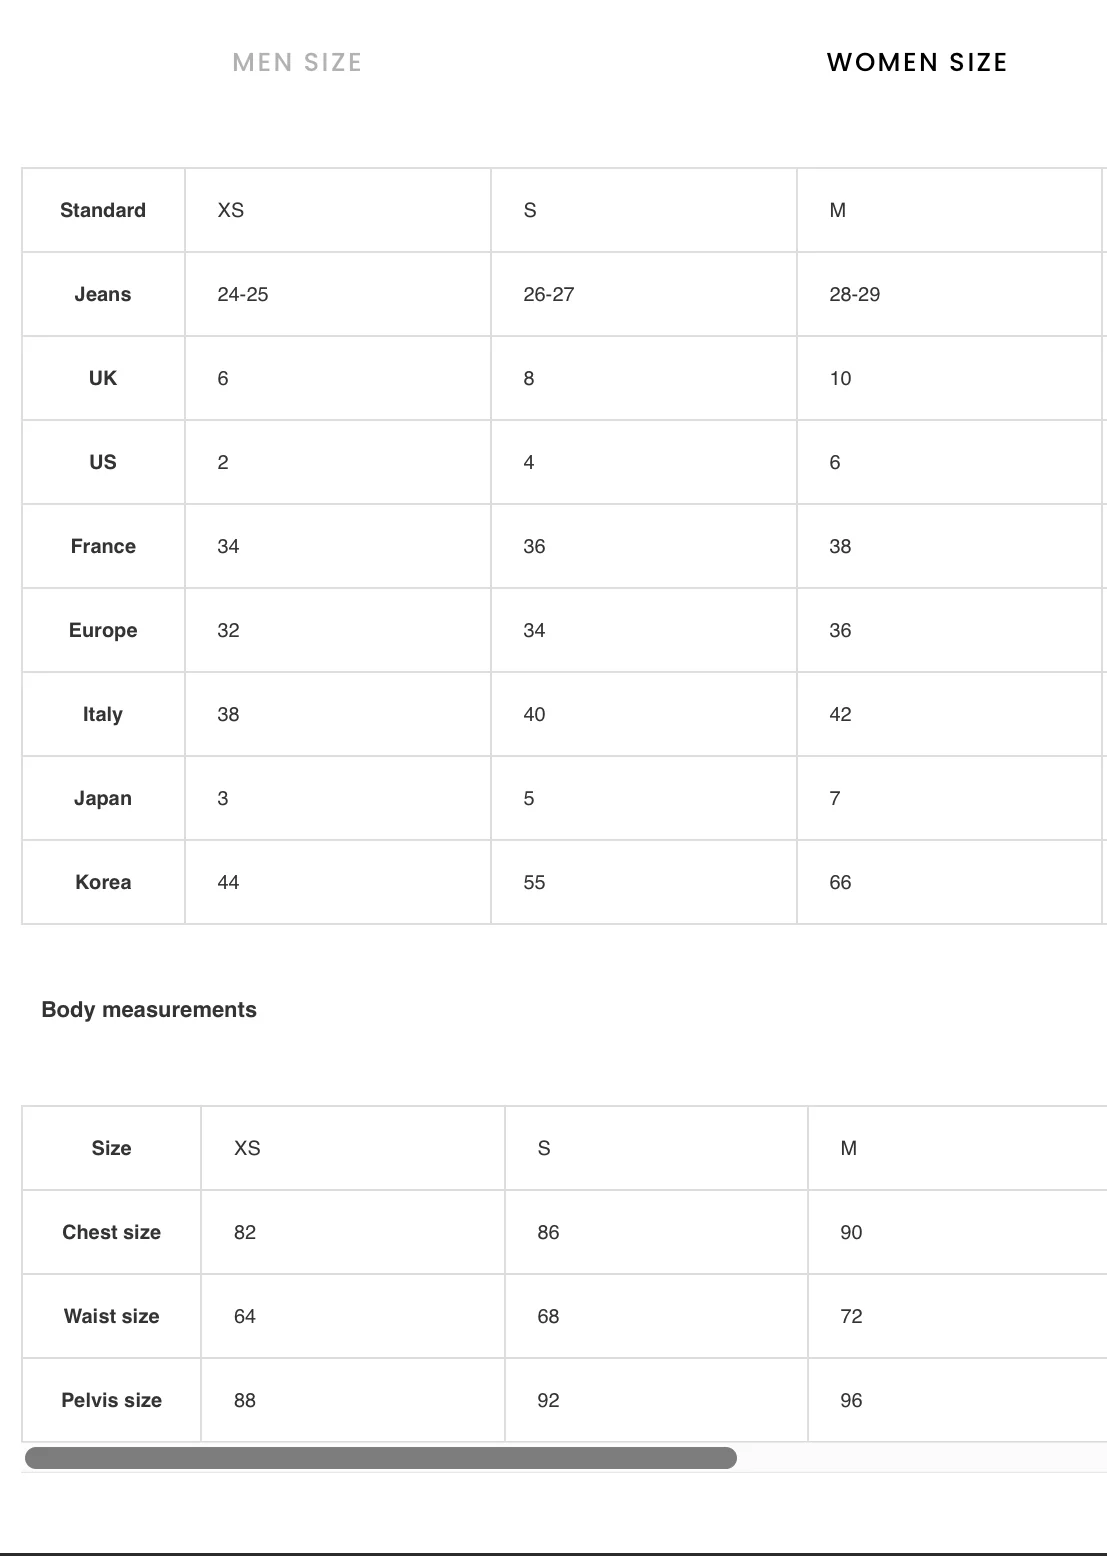Click the Japan row header
1107x1556 pixels.
[103, 798]
